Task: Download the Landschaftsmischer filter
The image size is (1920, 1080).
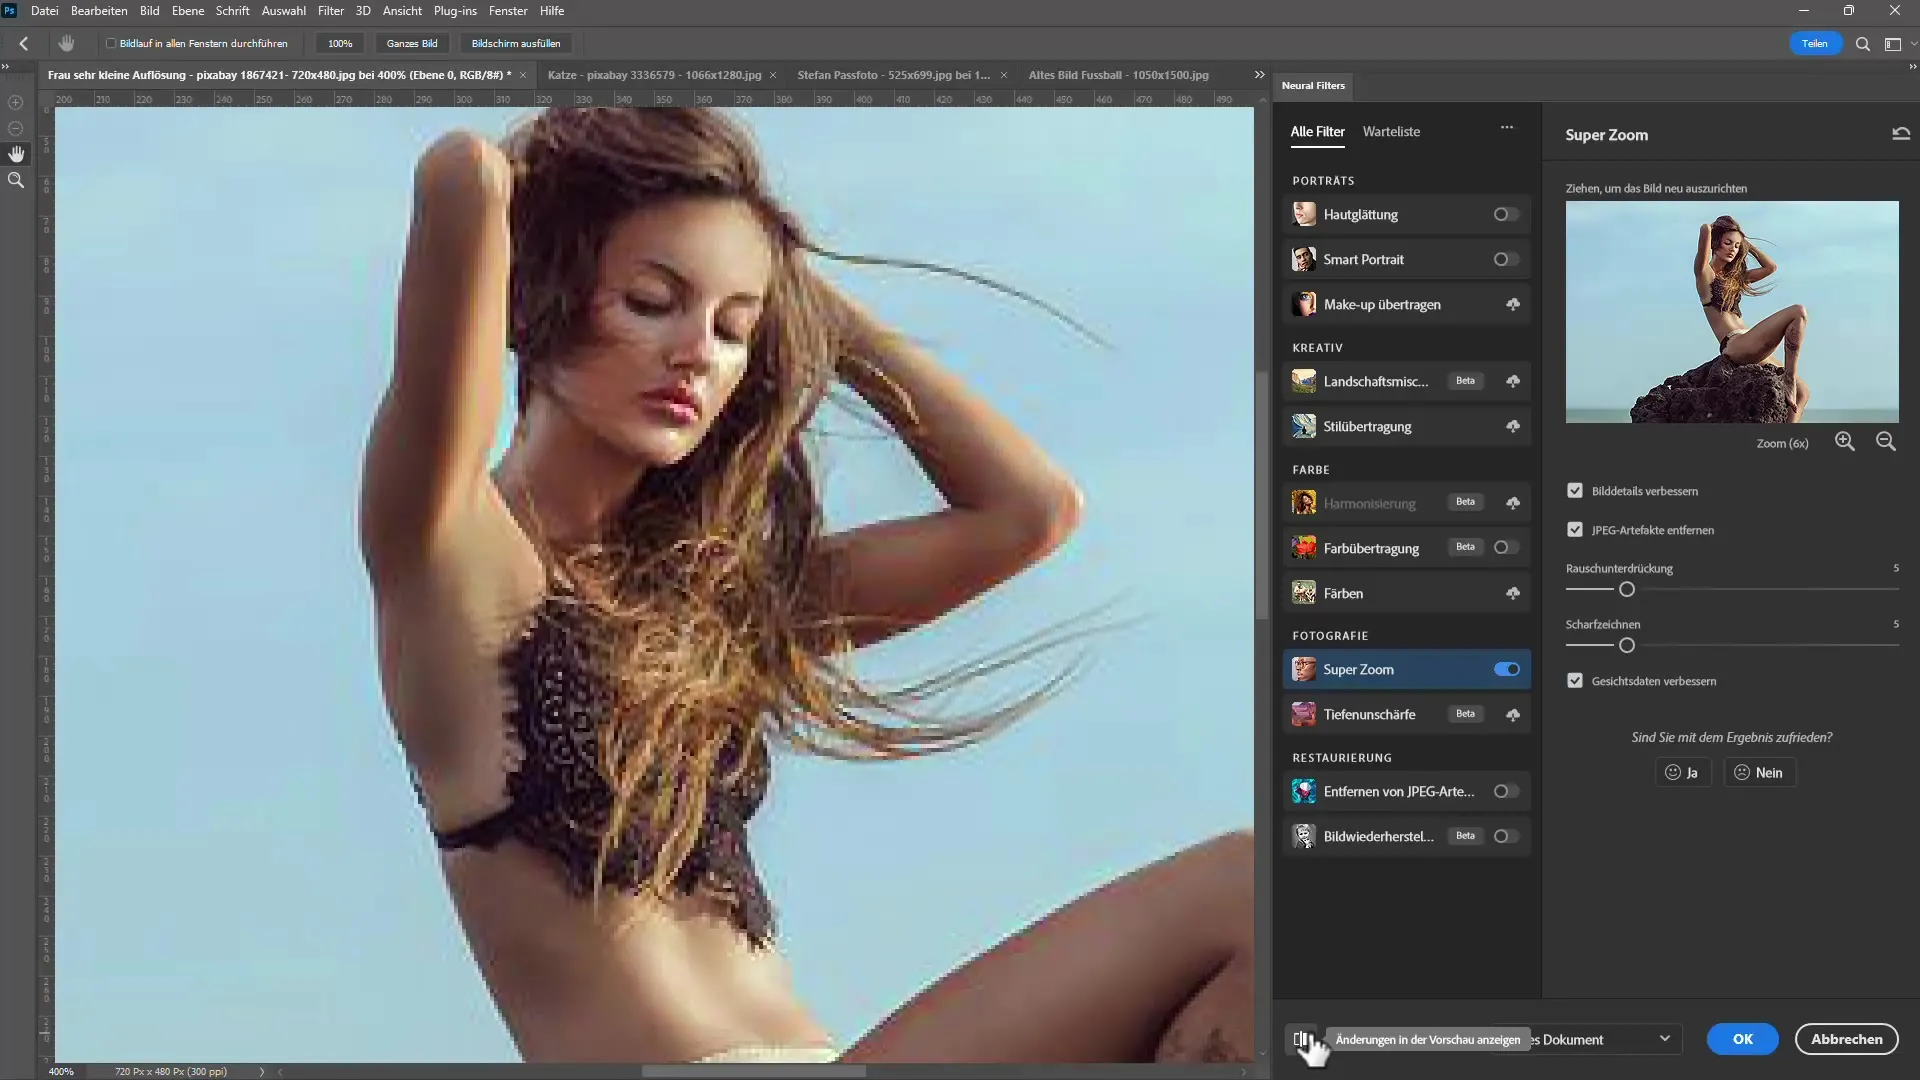Action: [1513, 381]
